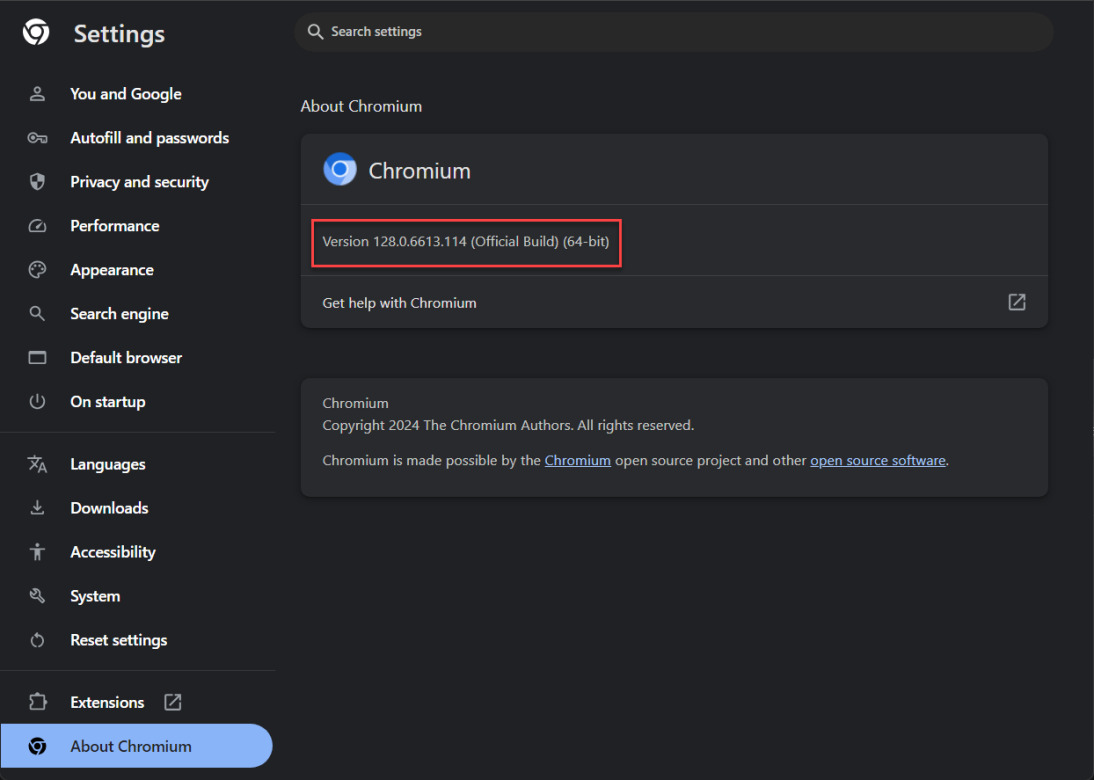Click the download arrow icon in sidebar
The width and height of the screenshot is (1094, 780).
37,508
